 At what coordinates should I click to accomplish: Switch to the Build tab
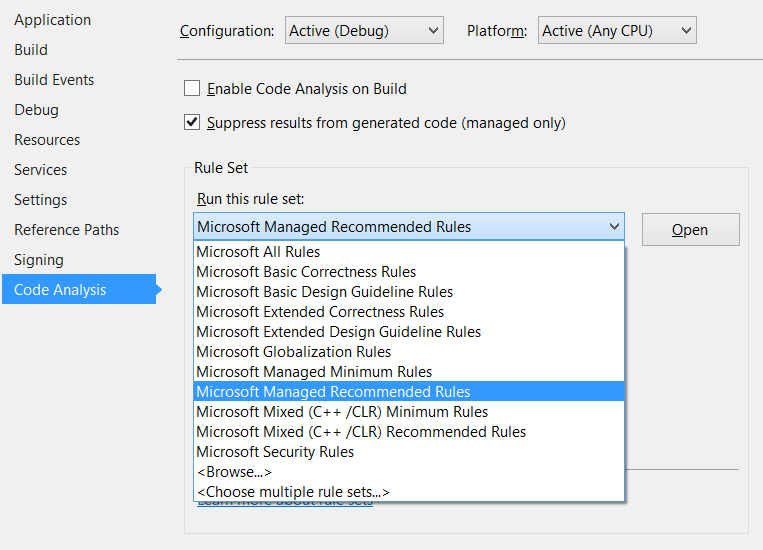click(31, 50)
